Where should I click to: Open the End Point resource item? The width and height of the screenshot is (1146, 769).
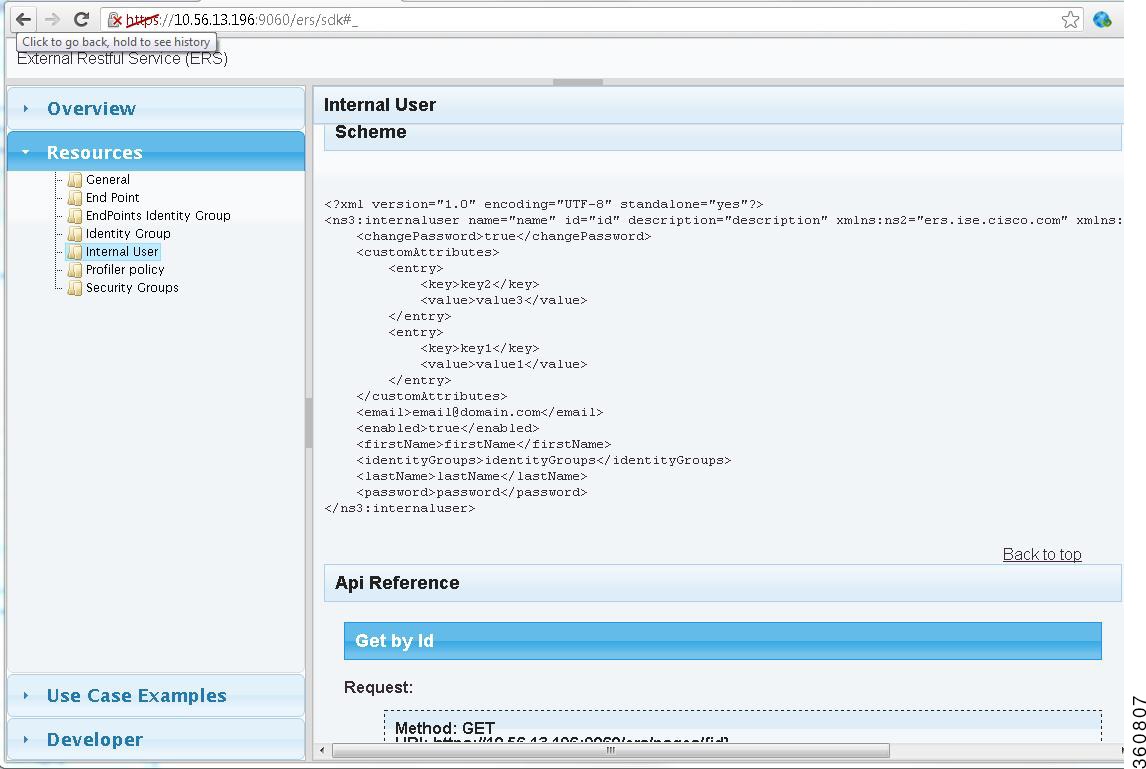[113, 197]
